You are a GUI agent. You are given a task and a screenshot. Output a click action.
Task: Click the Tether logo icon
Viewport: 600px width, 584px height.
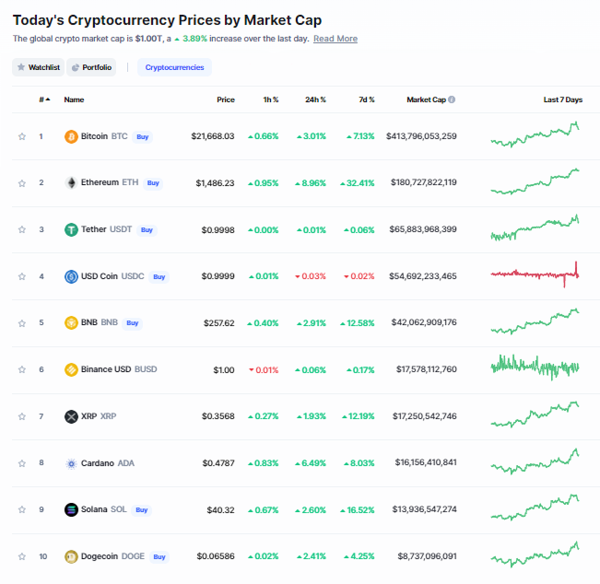71,230
